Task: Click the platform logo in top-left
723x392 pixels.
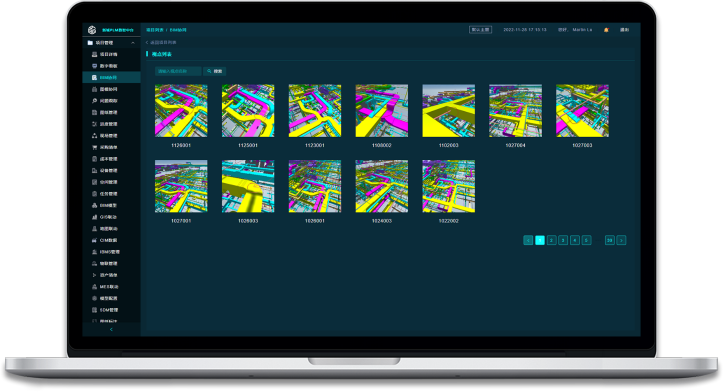Action: [x=92, y=30]
